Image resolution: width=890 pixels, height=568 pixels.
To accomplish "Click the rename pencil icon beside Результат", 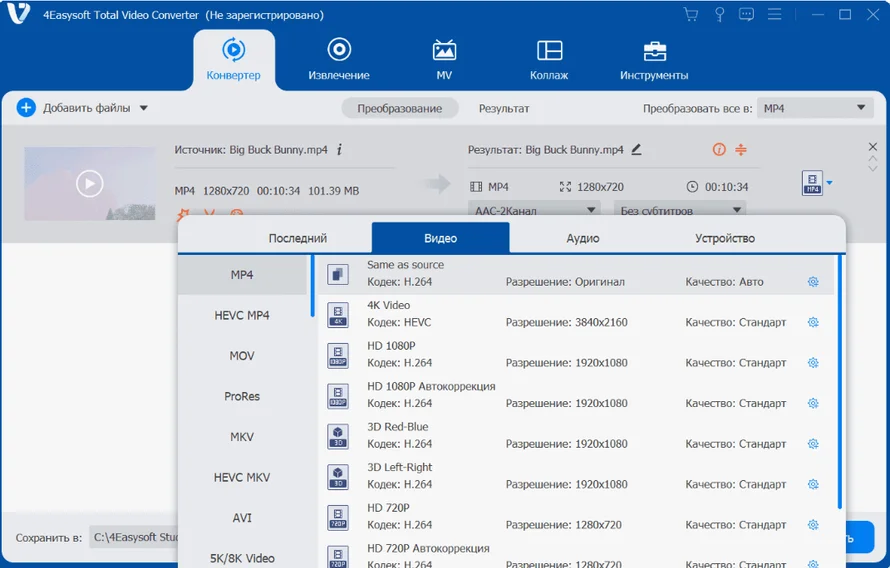I will [x=636, y=149].
